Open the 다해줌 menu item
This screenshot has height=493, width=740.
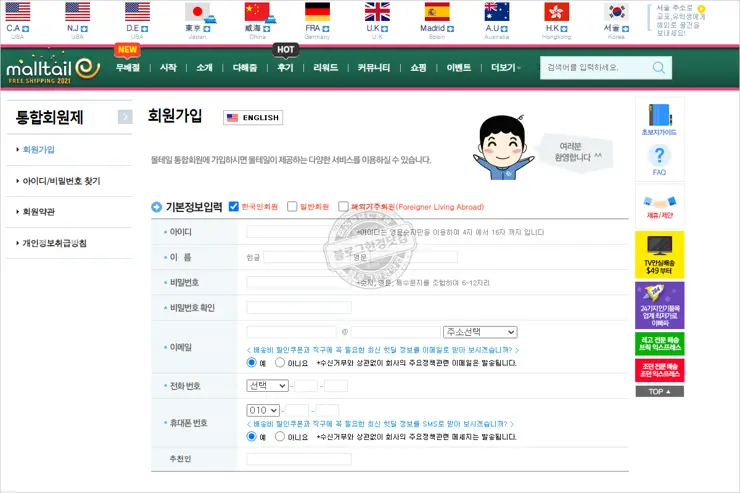(244, 67)
